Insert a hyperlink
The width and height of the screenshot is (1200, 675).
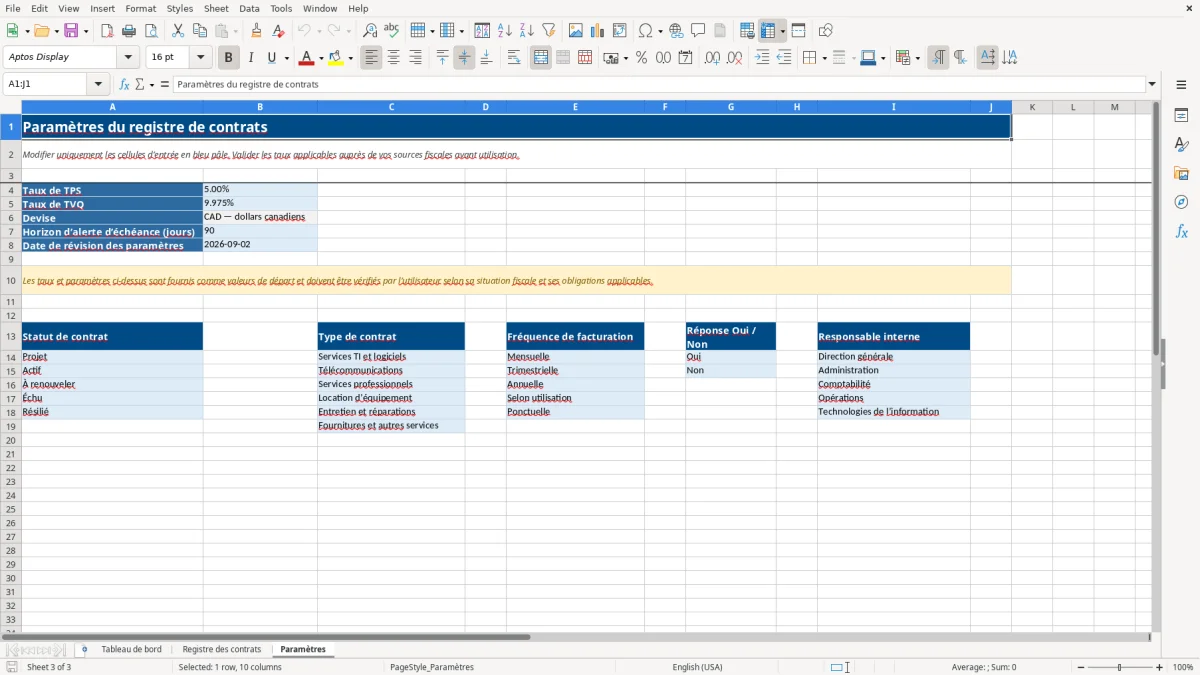coord(676,31)
